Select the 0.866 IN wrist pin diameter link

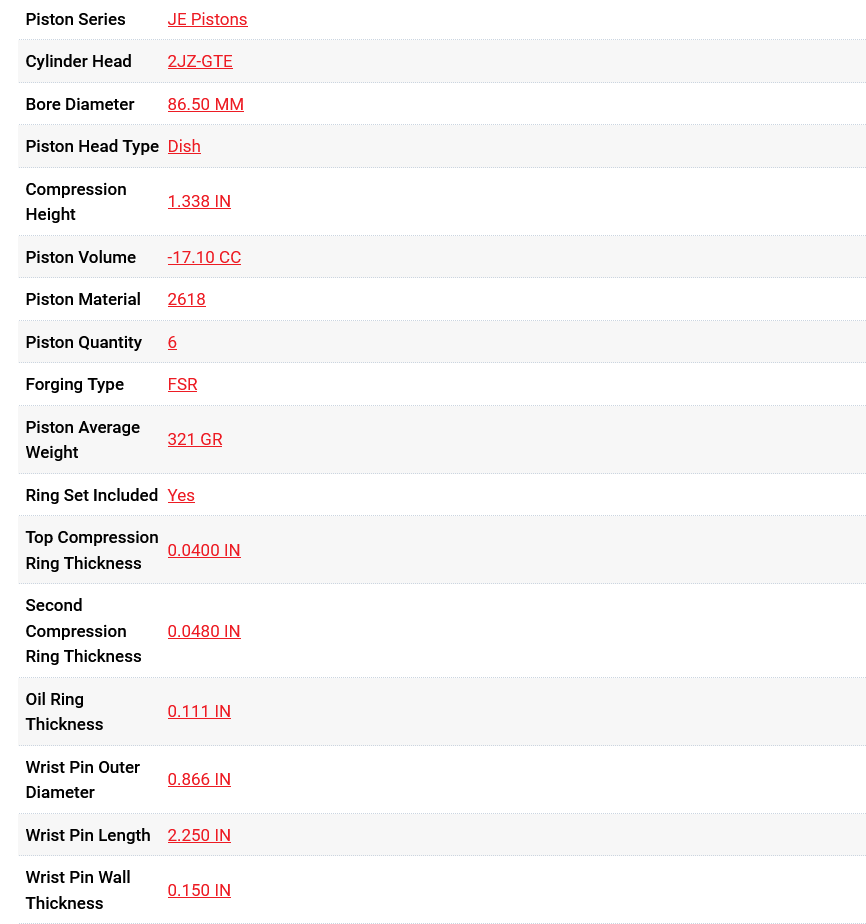pos(199,779)
